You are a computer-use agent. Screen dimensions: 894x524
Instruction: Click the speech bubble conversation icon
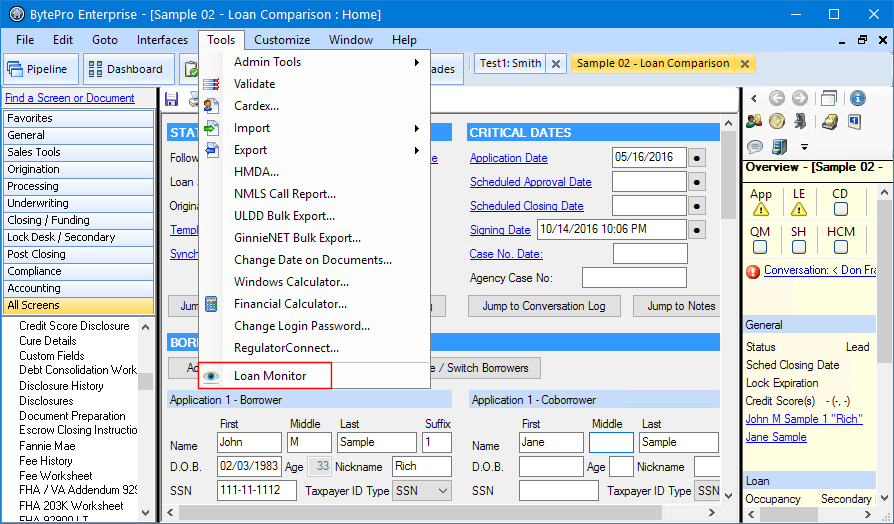(755, 147)
